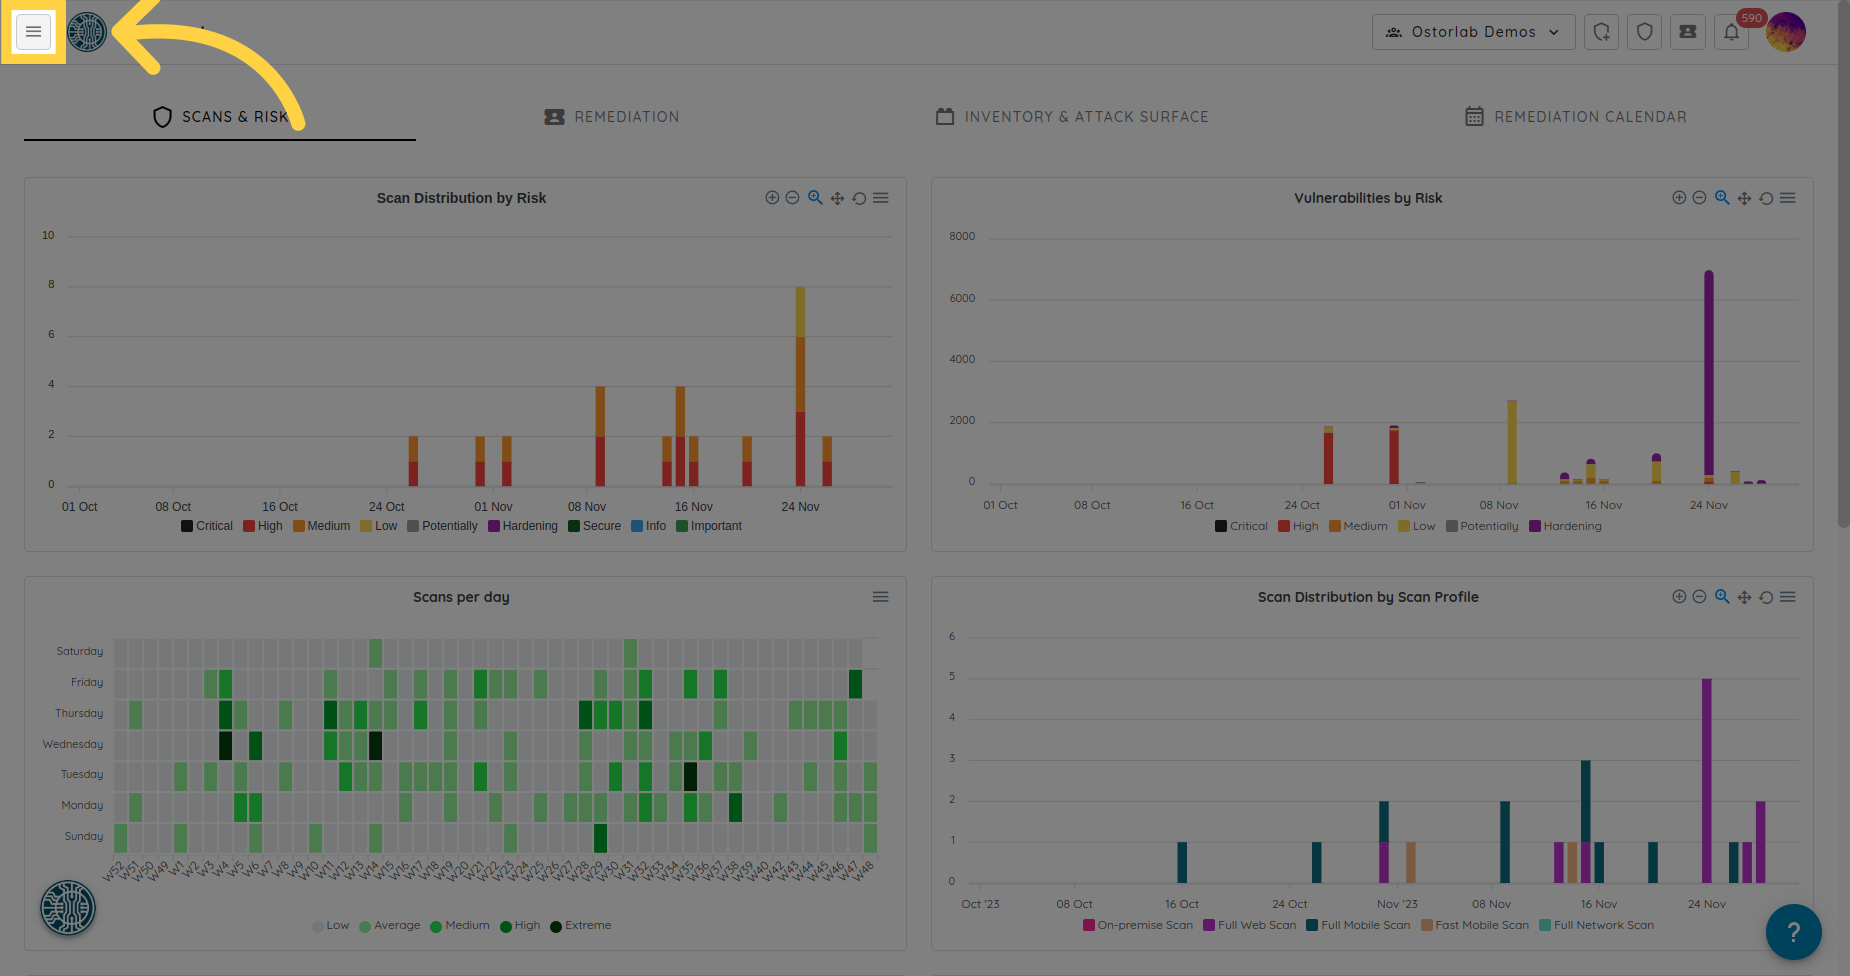Open the Scans per day chart menu
This screenshot has width=1850, height=976.
tap(880, 597)
